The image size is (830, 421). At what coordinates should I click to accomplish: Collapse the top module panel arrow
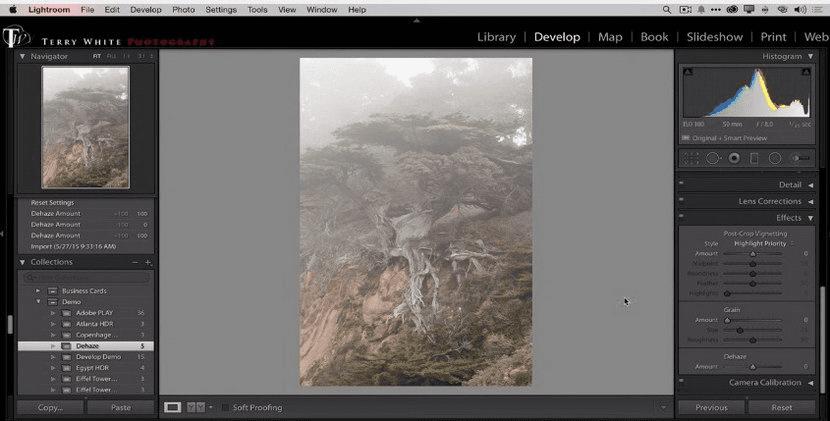point(417,21)
